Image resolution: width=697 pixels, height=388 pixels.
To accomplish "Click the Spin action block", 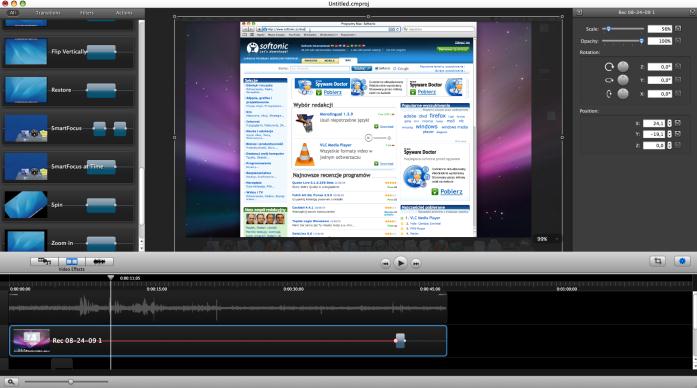I will click(x=101, y=205).
